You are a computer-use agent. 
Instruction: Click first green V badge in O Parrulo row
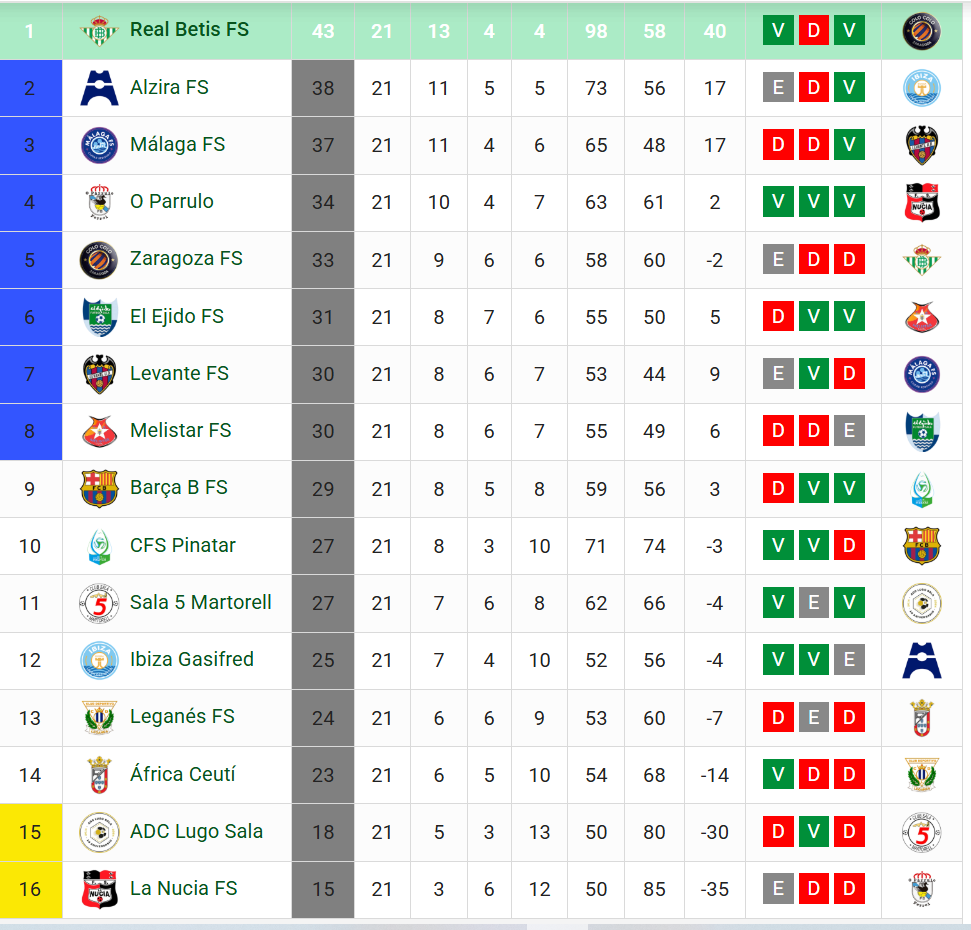click(778, 202)
